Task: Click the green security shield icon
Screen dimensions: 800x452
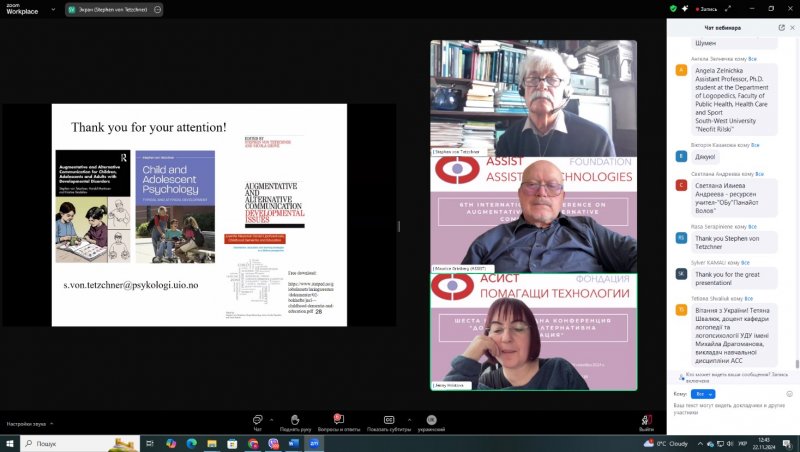Action: pyautogui.click(x=673, y=8)
